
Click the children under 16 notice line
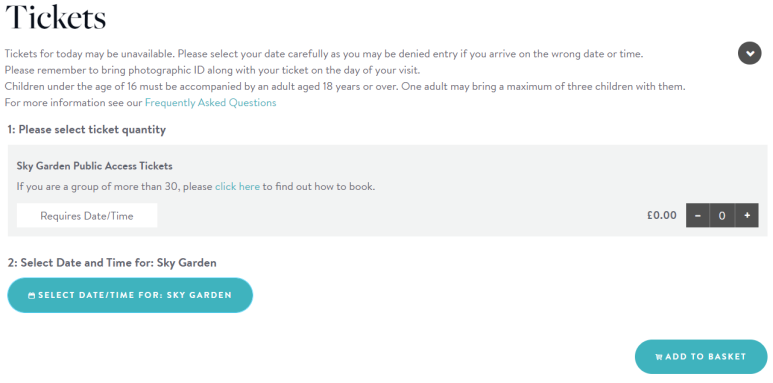click(345, 87)
